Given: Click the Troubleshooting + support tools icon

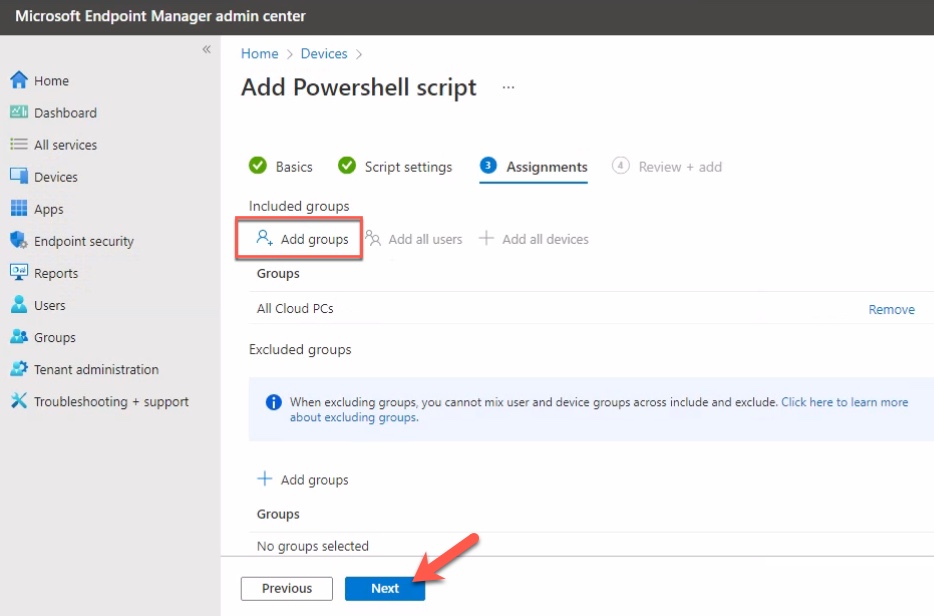Looking at the screenshot, I should tap(18, 401).
